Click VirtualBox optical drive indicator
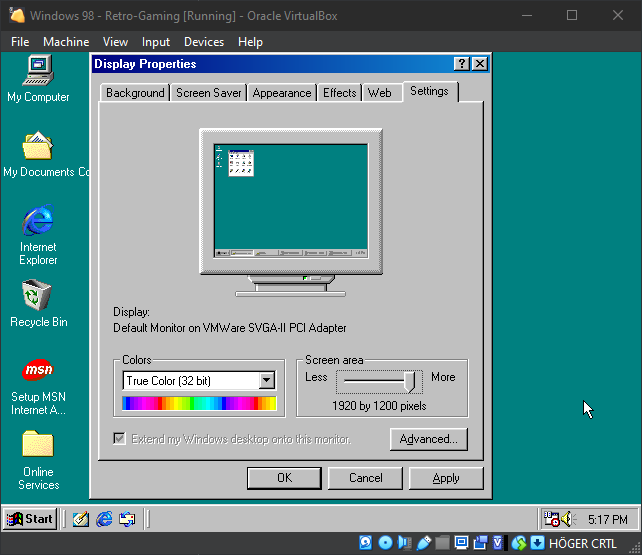Screen dimensions: 642x555 (385, 543)
